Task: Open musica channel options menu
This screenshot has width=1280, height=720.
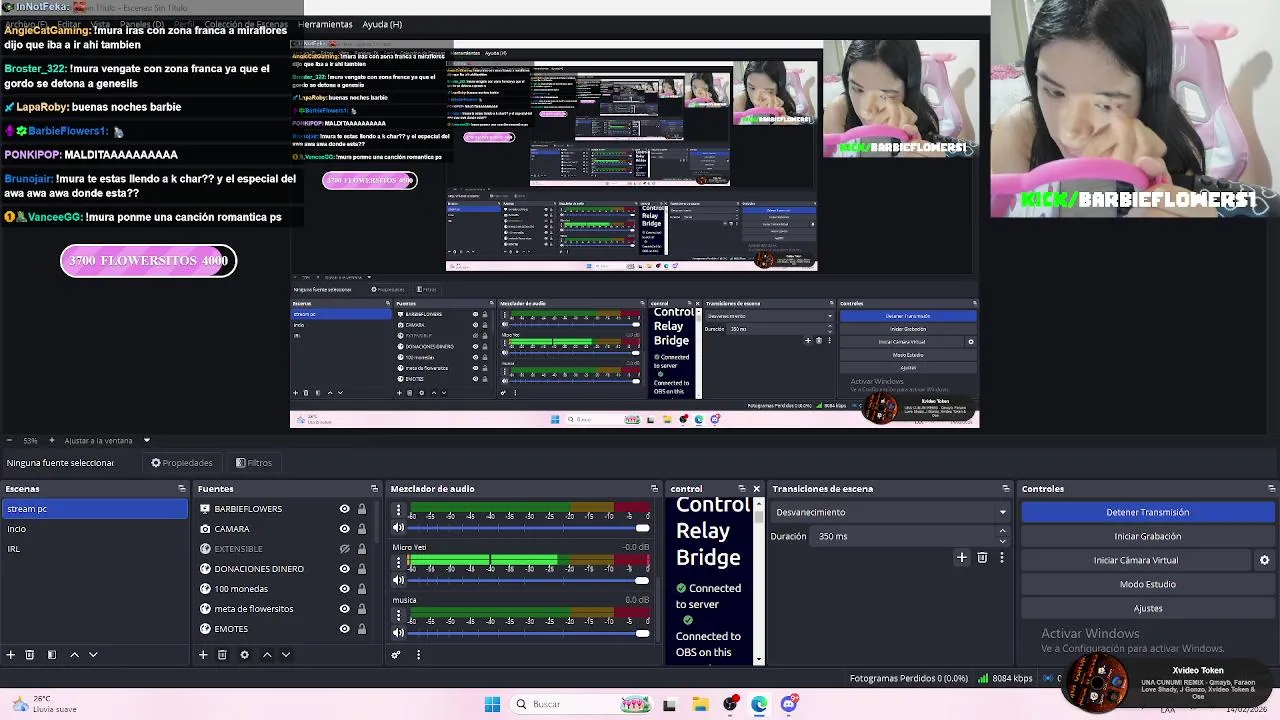Action: [x=398, y=615]
